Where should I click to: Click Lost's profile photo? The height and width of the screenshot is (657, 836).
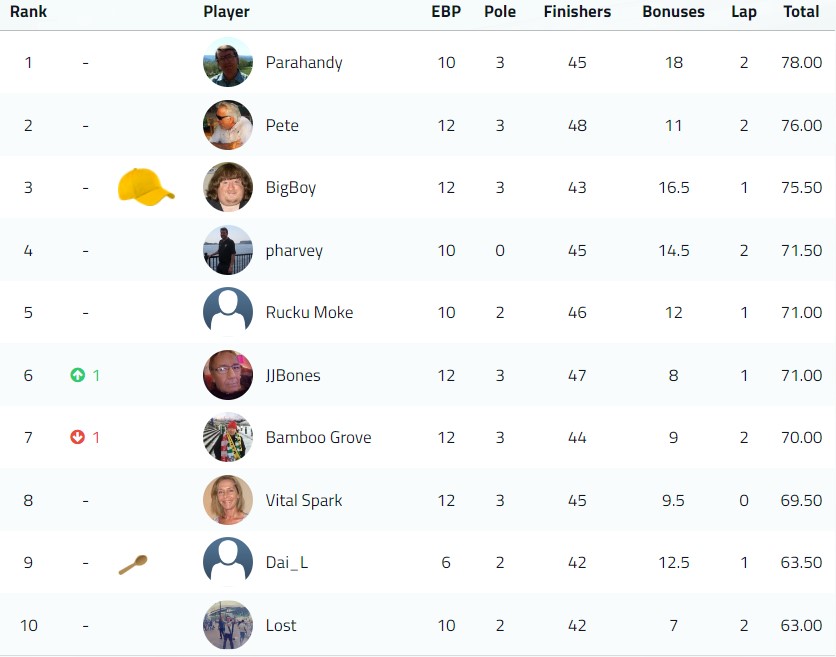click(x=228, y=625)
